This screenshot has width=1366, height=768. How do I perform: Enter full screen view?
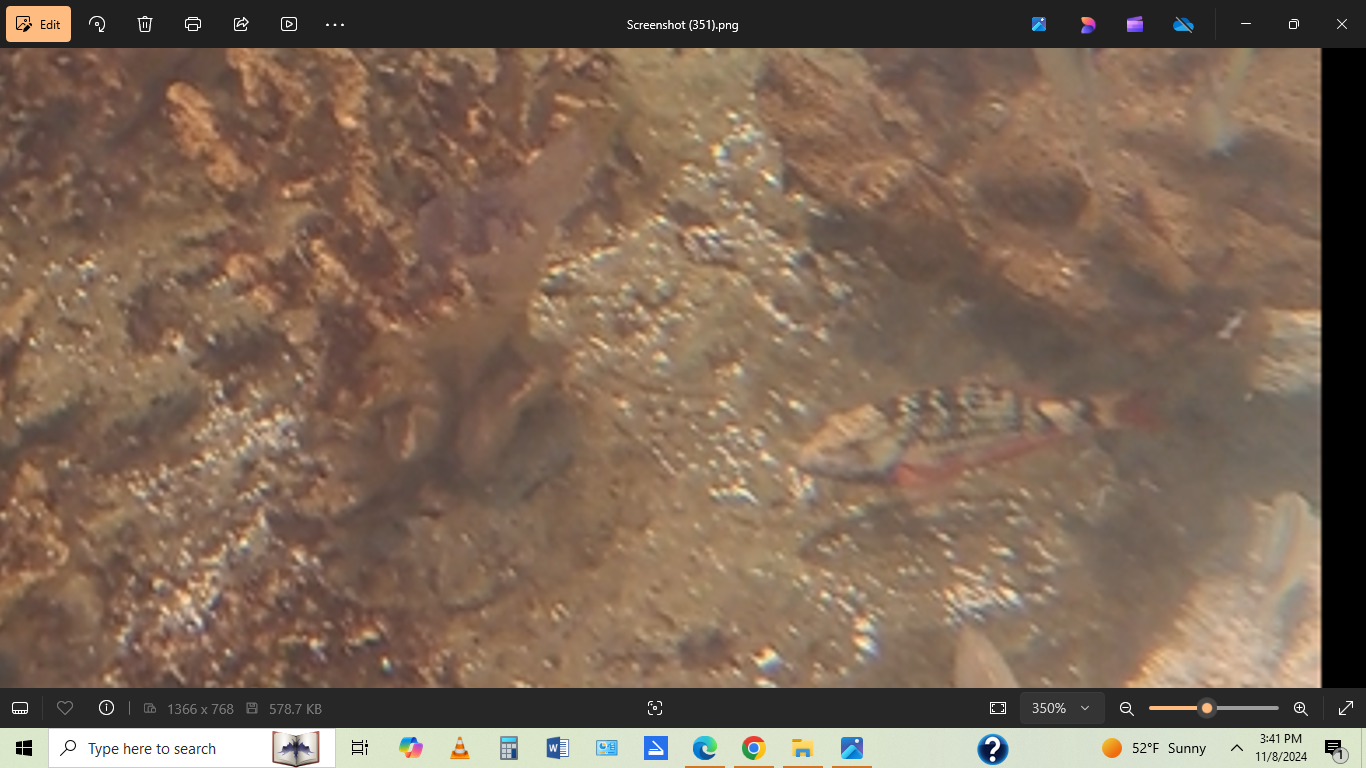1346,708
